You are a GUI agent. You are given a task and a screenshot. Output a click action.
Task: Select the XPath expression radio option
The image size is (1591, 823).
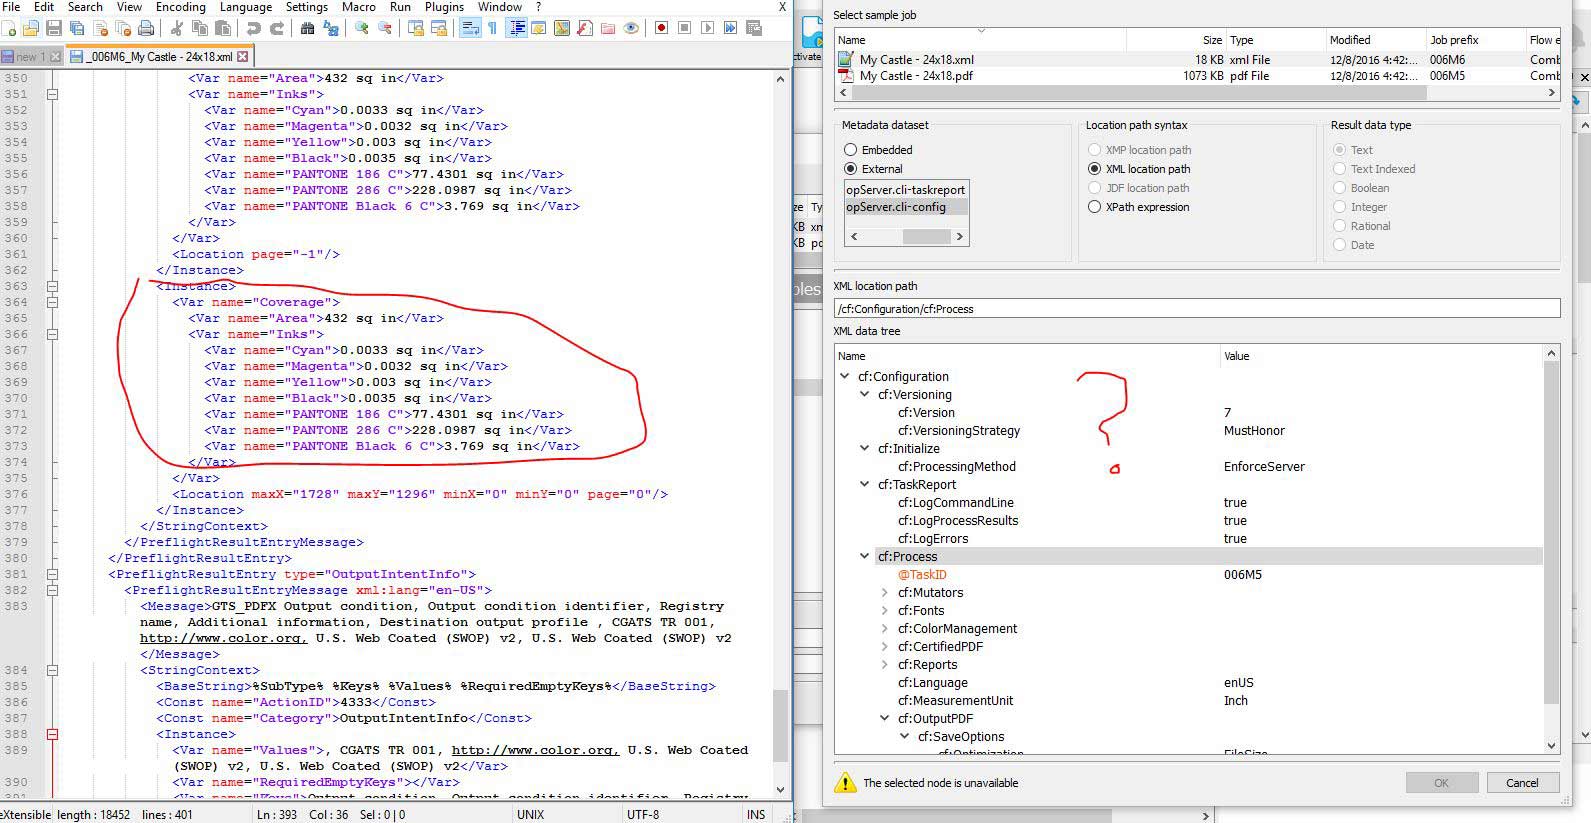(1095, 207)
